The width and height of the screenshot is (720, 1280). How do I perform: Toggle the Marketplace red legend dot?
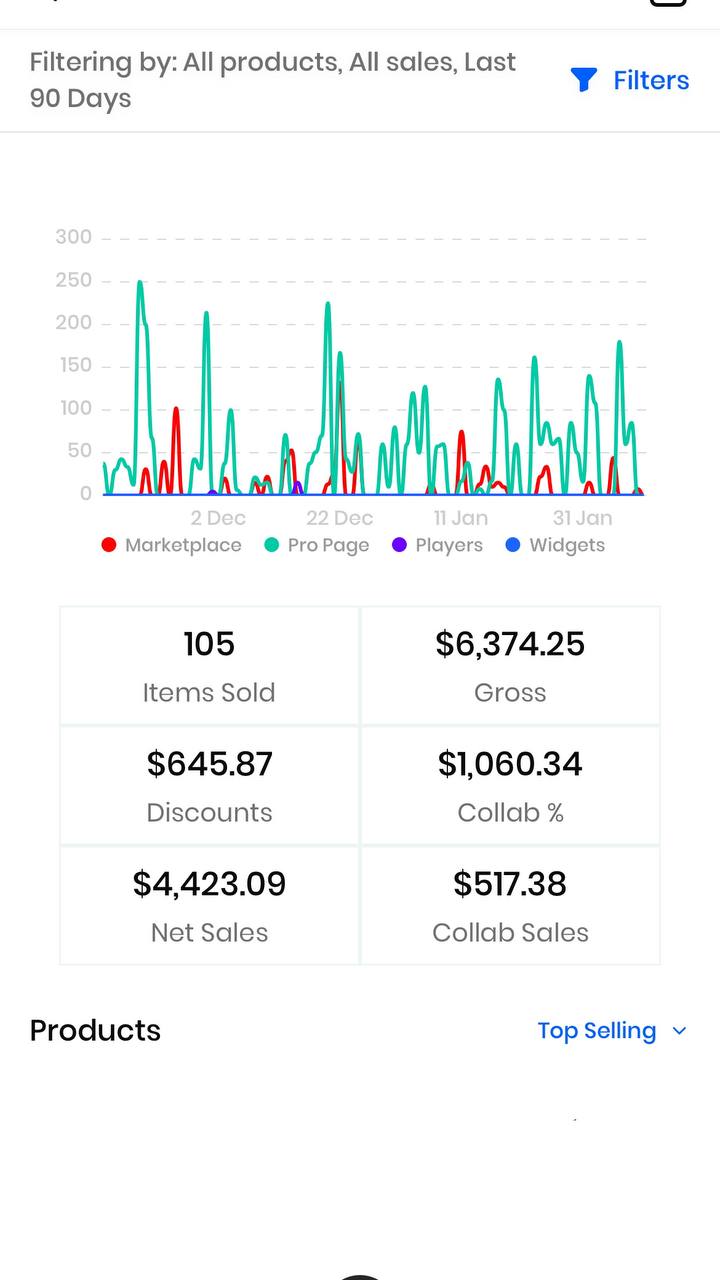pyautogui.click(x=109, y=545)
